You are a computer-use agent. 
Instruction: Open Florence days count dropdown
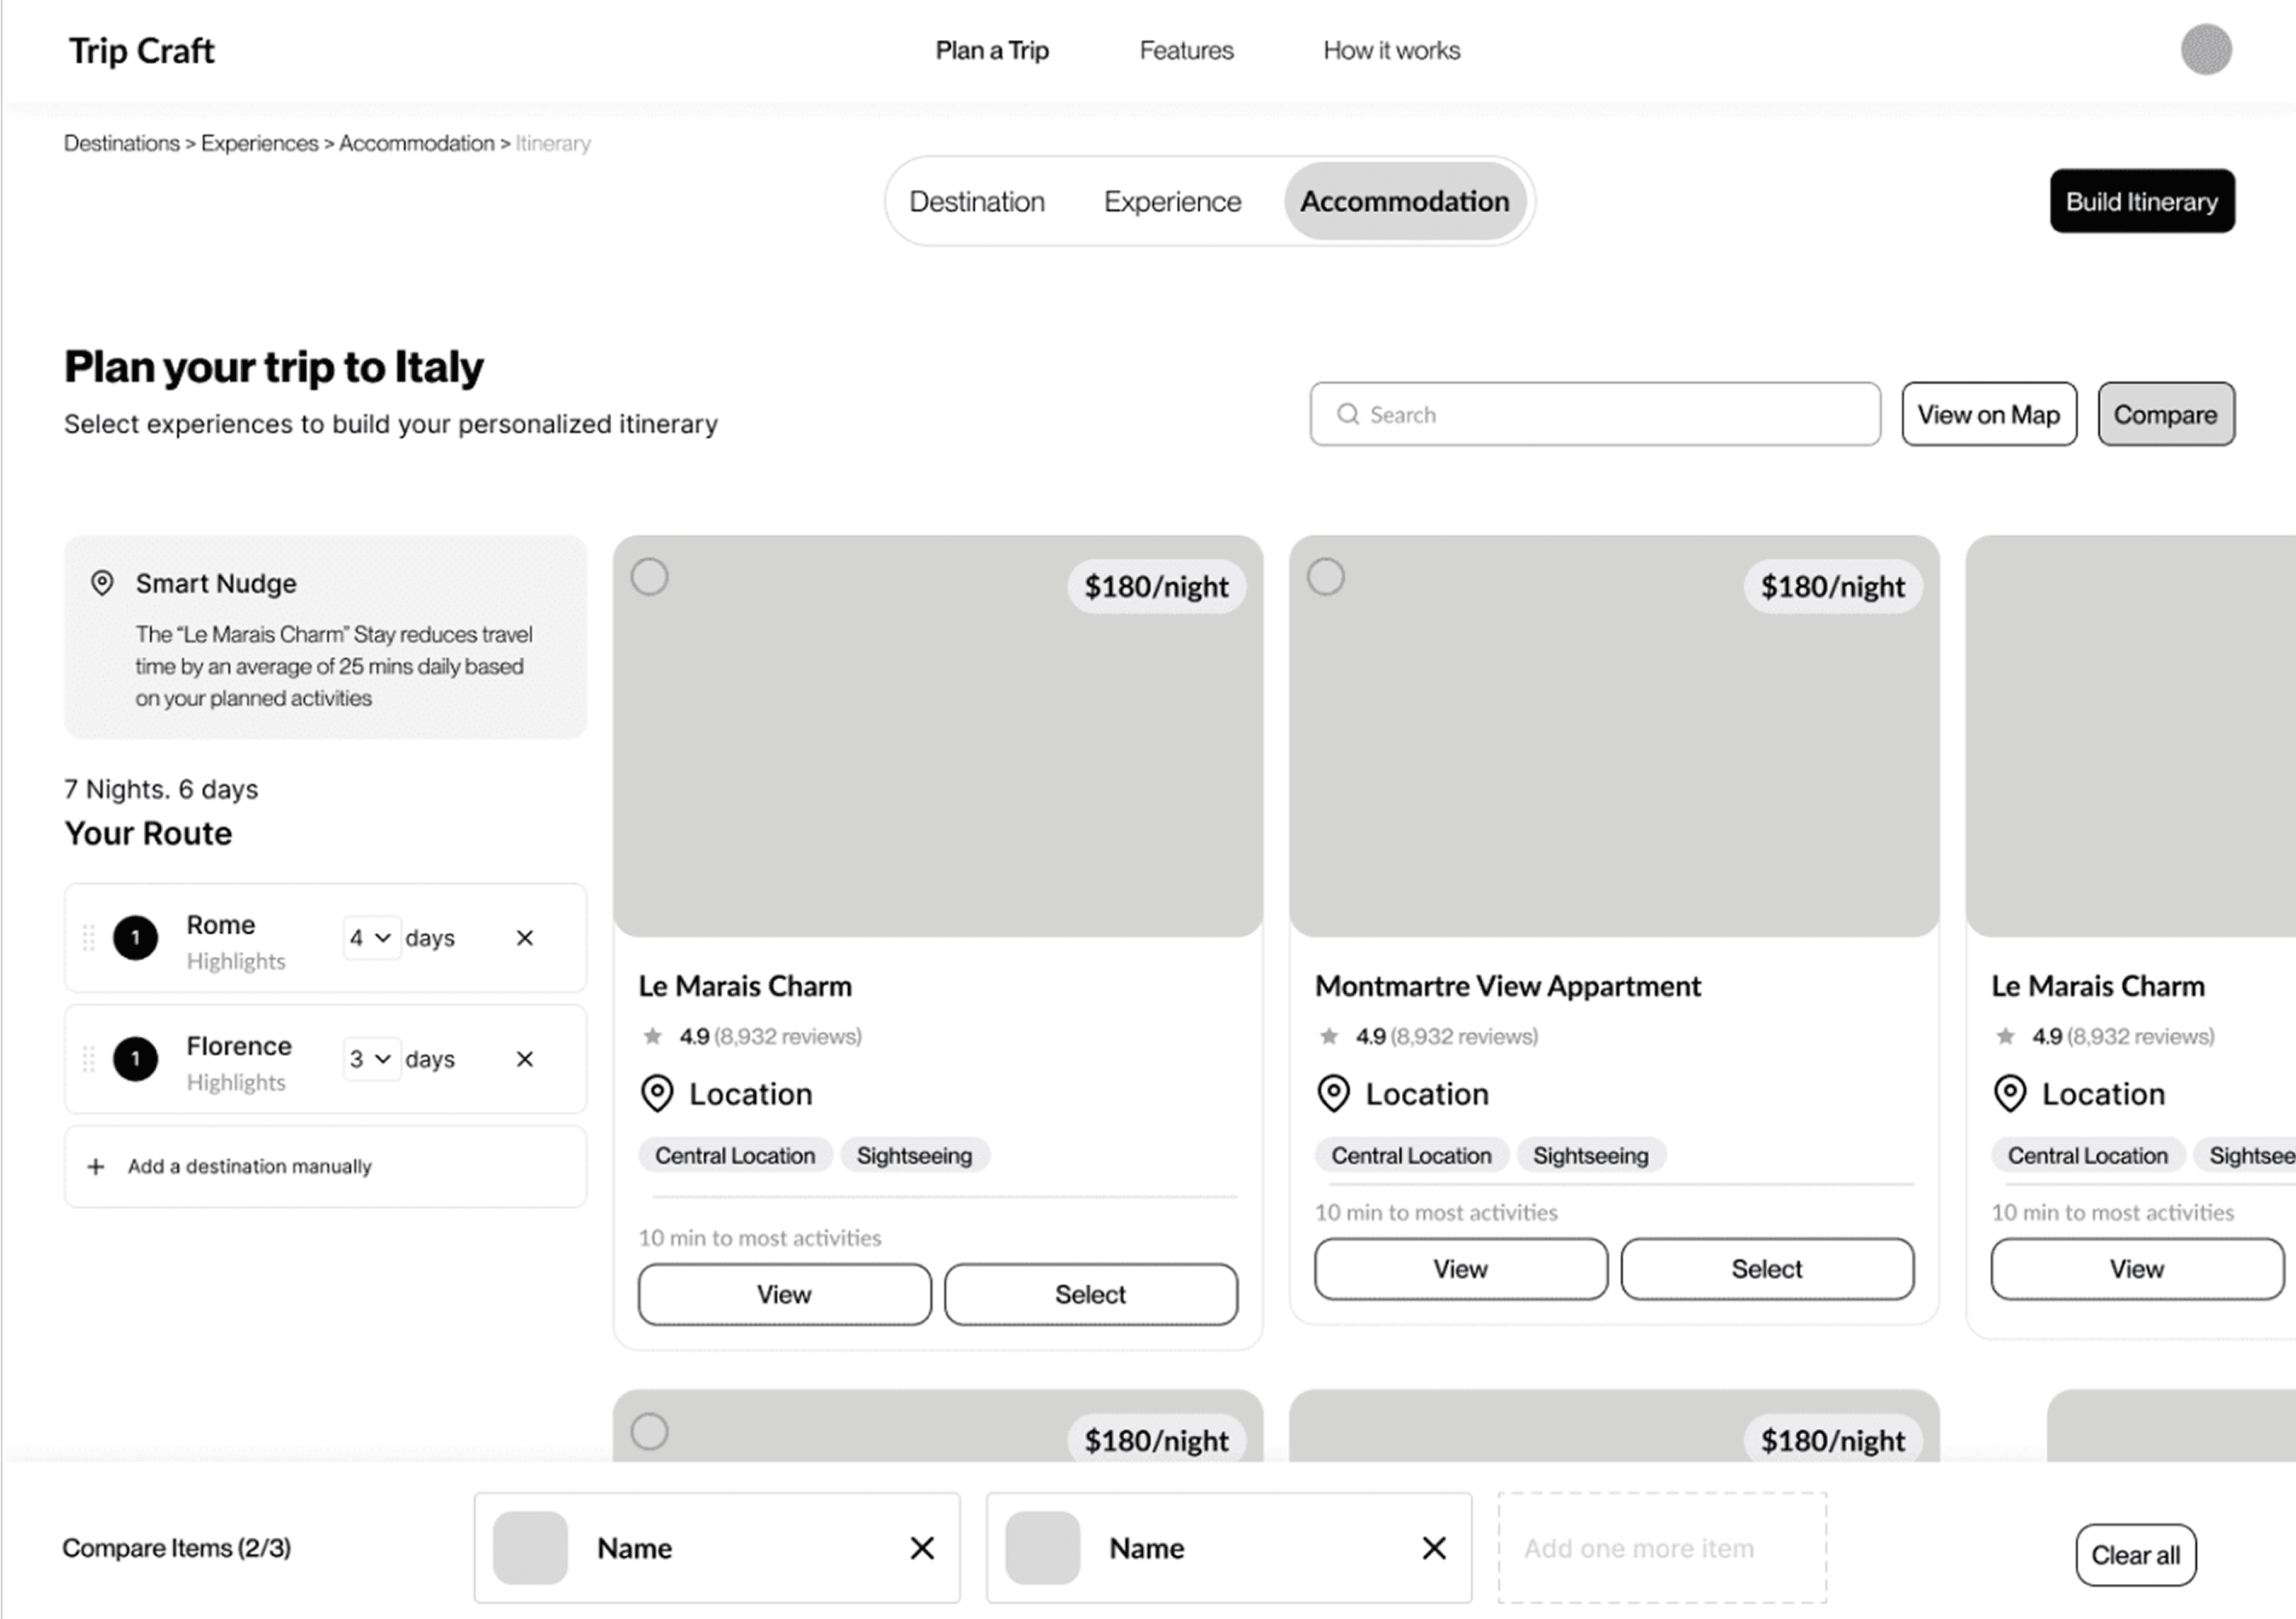370,1059
